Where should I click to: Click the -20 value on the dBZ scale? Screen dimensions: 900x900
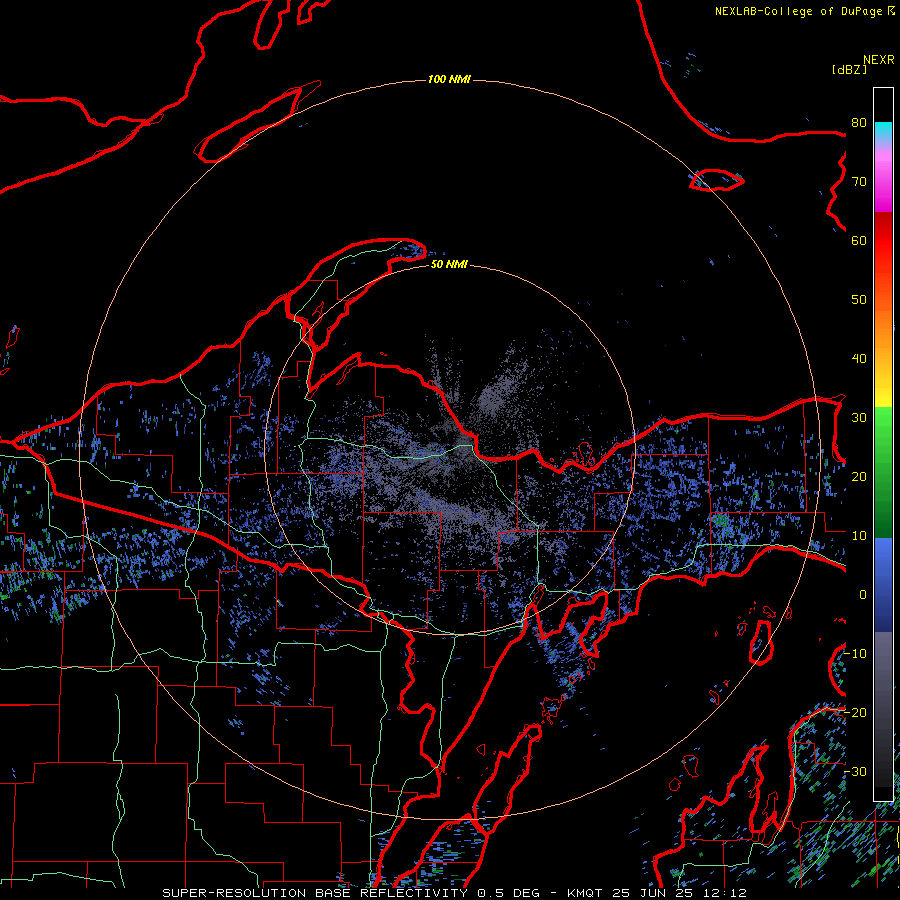[x=855, y=713]
